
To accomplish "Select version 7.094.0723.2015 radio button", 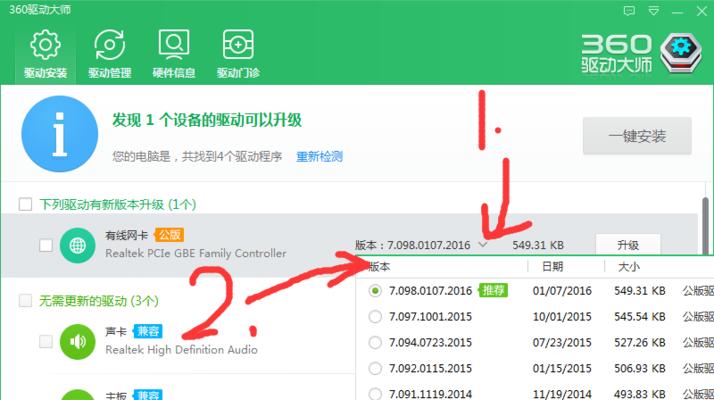I will (375, 342).
